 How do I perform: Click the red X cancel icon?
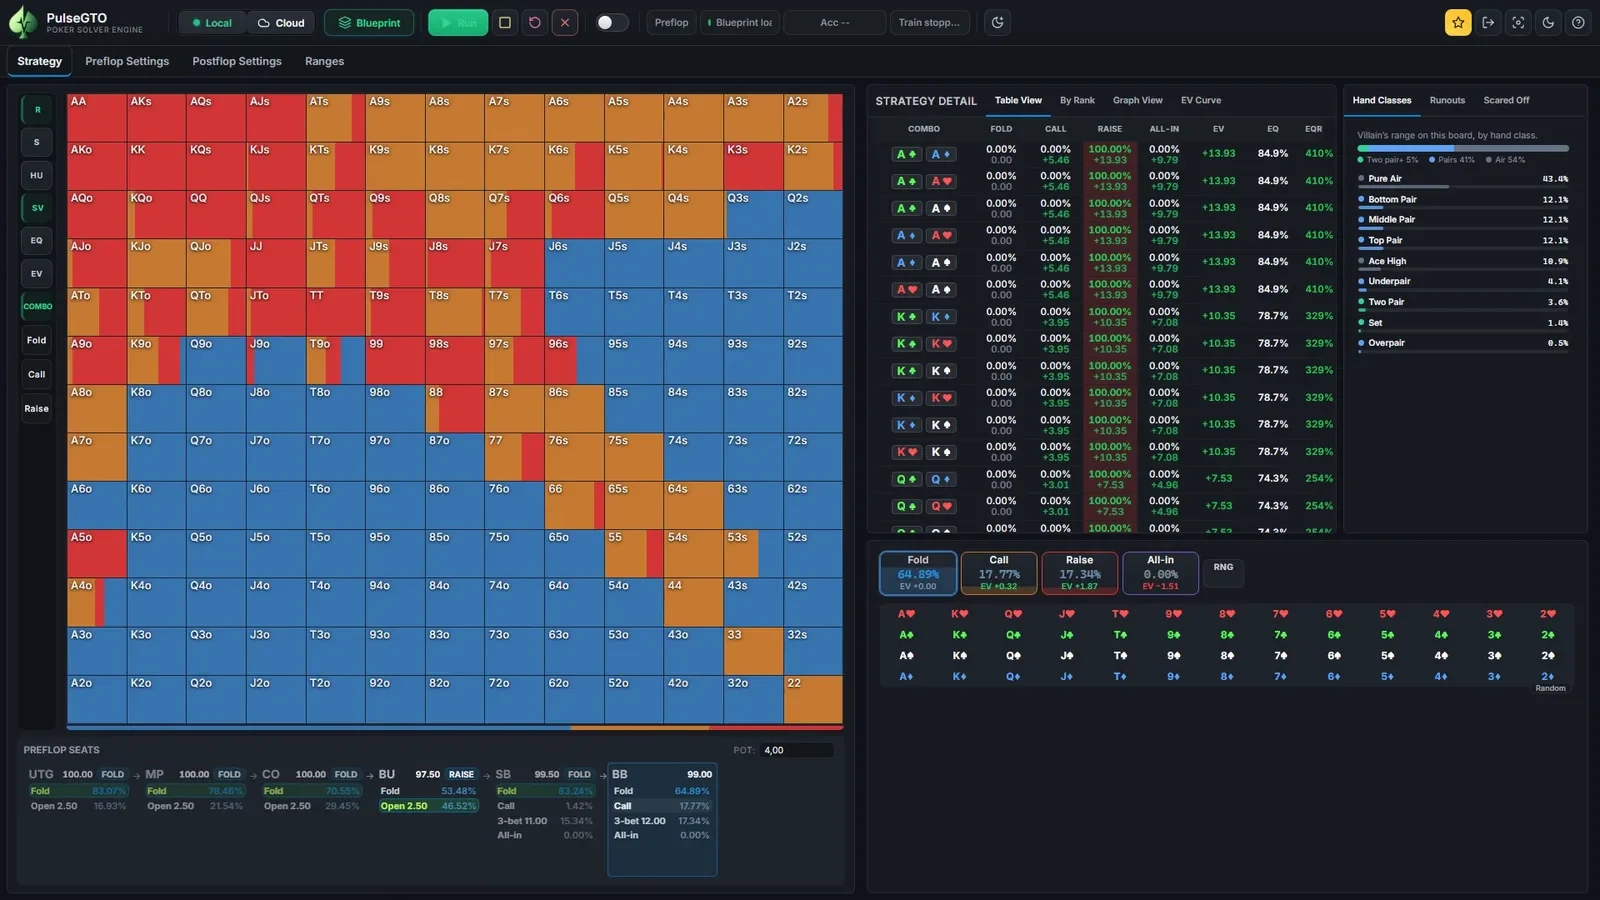pos(565,22)
